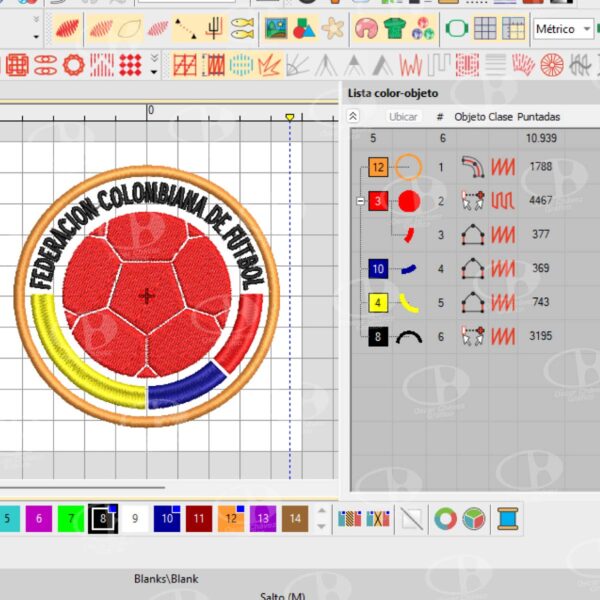Toggle the grid display icon
The width and height of the screenshot is (600, 600).
(485, 28)
